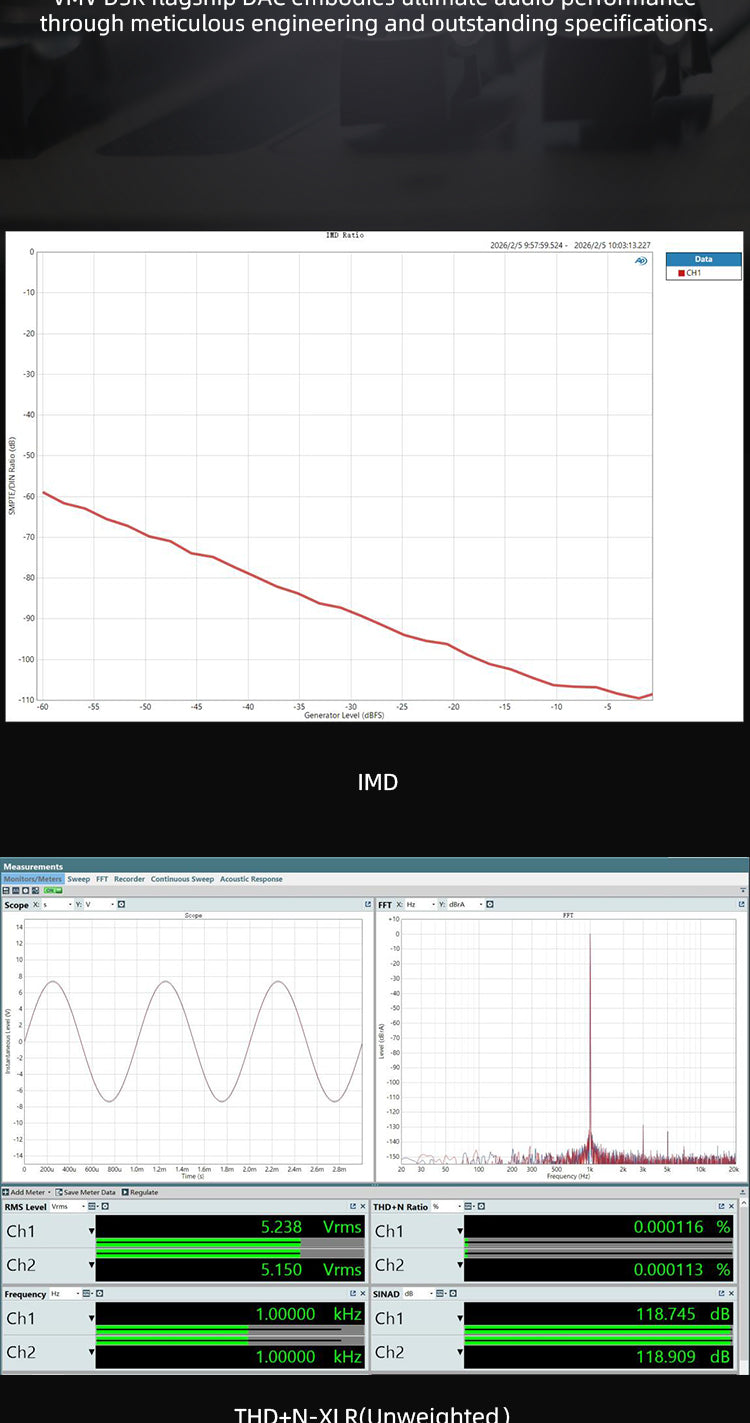750x1423 pixels.
Task: Pop out the Frequency meter panel
Action: (352, 1294)
